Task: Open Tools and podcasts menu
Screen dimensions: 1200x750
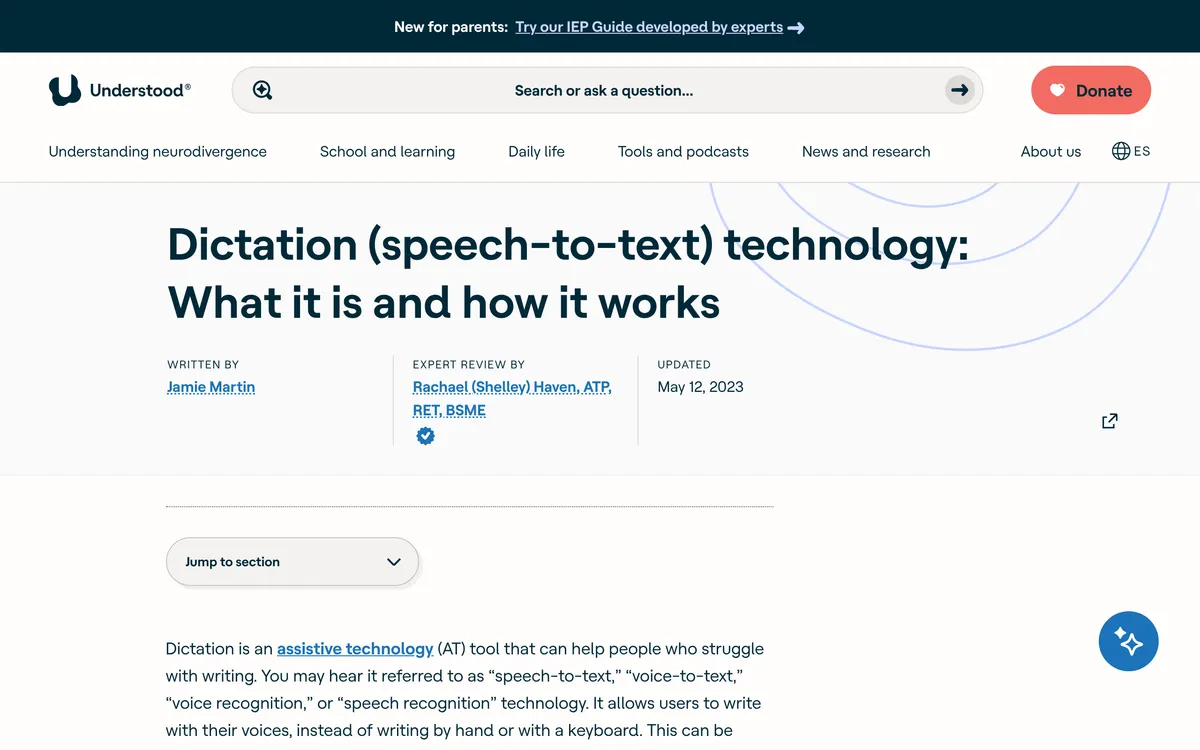Action: 683,152
